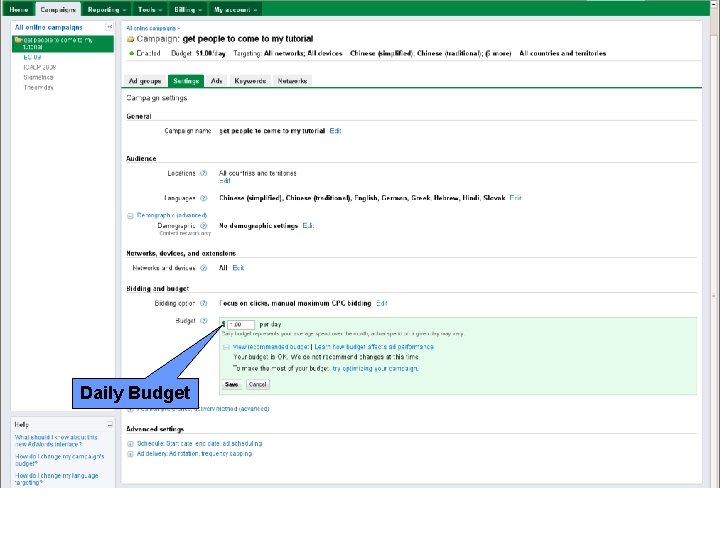
Task: Select the tutorial campaign in the sidebar
Action: click(x=62, y=44)
